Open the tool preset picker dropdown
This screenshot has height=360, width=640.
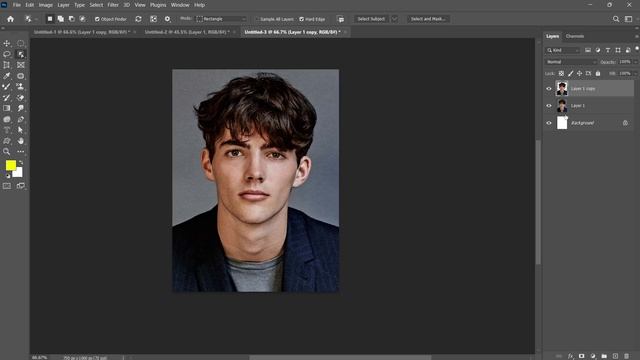31,19
